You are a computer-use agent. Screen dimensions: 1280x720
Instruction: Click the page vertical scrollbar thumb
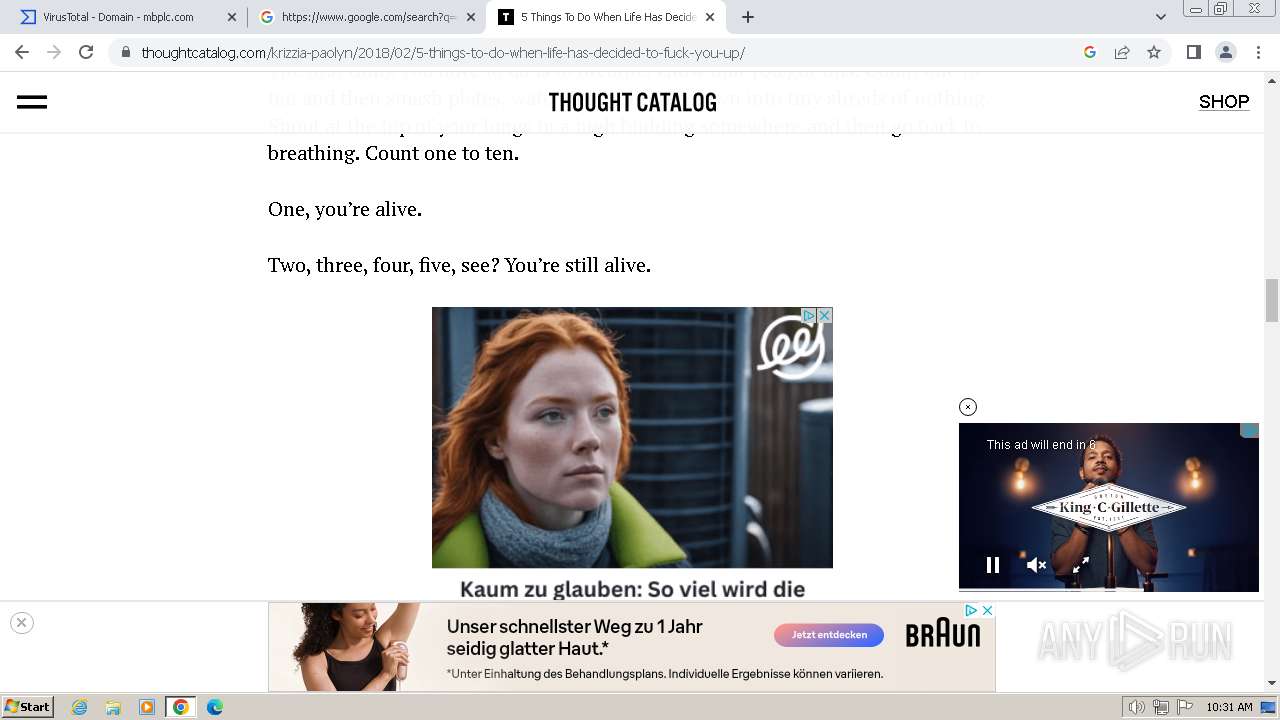click(x=1272, y=300)
